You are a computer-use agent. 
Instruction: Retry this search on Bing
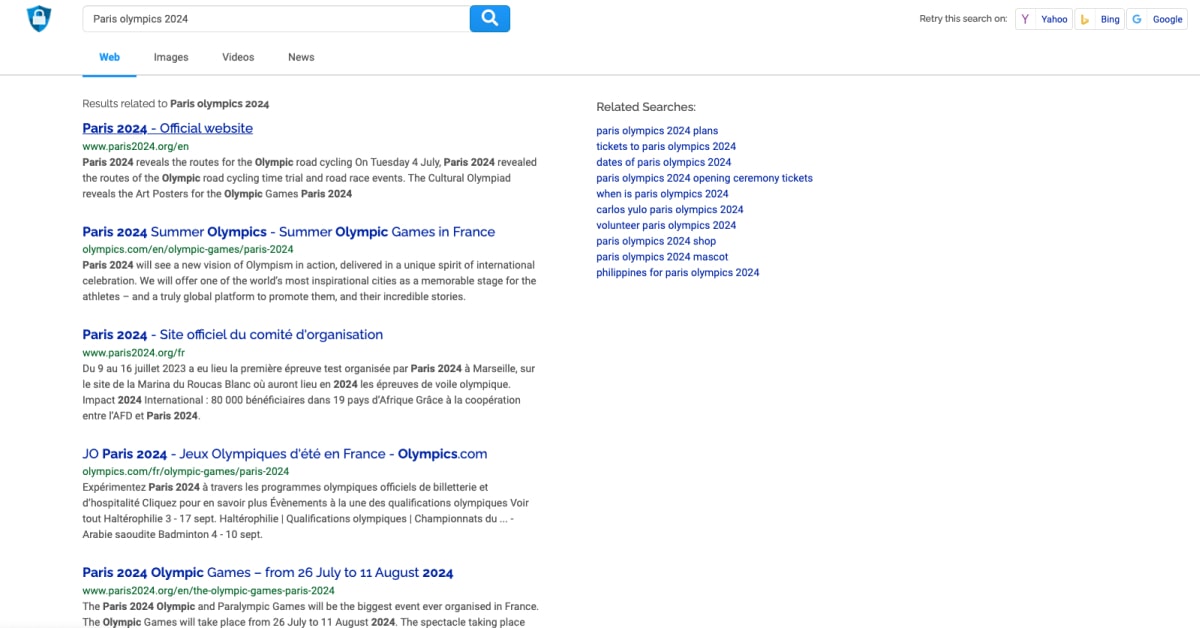click(1100, 18)
